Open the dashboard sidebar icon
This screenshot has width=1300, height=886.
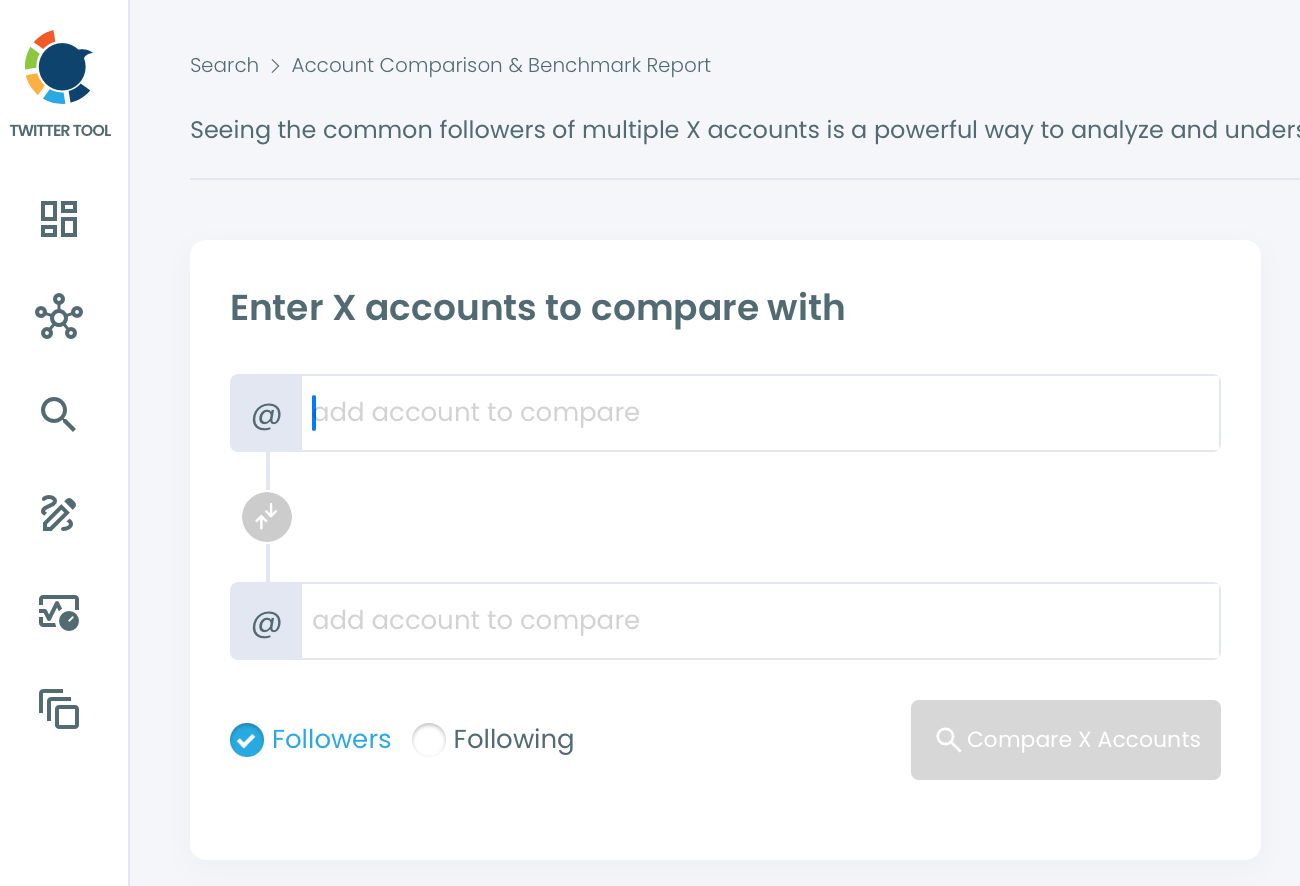[59, 218]
